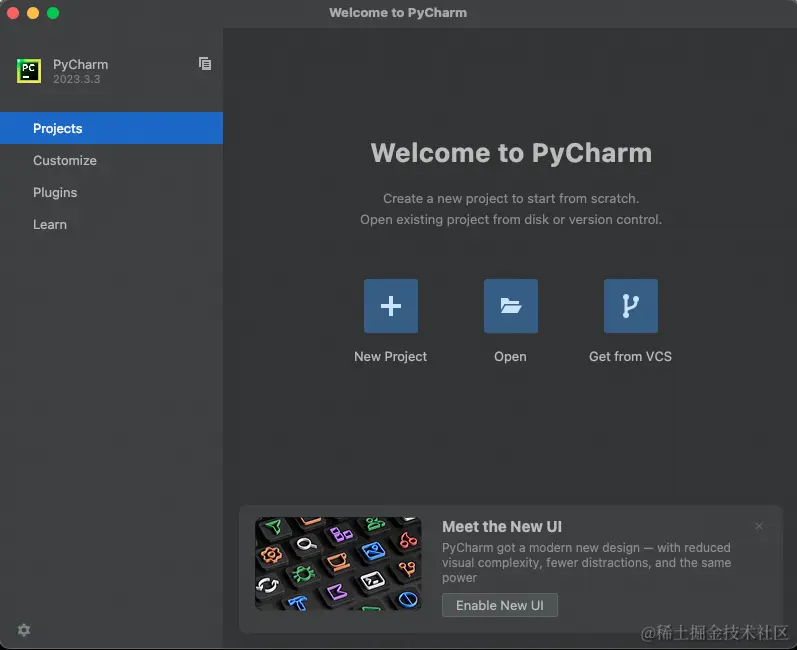
Task: Click the PyCharm PC logo icon
Action: [x=29, y=71]
